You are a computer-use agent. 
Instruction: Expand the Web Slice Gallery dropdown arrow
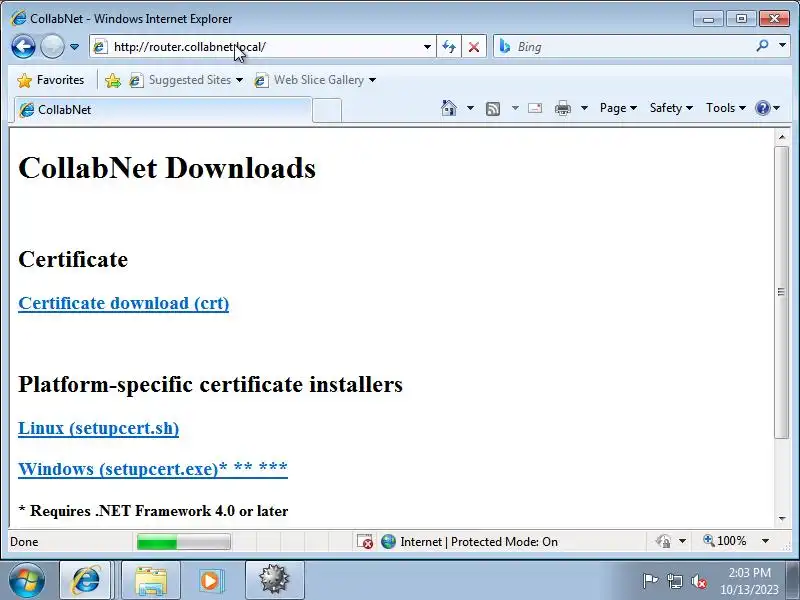tap(372, 80)
